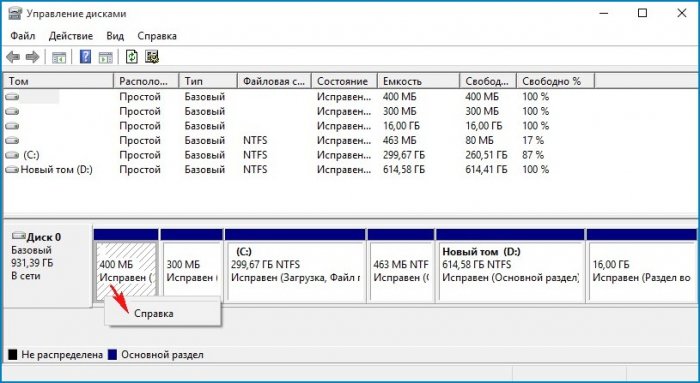Viewport: 700px width, 383px height.
Task: Sort by the Емкость column header
Action: click(x=418, y=81)
